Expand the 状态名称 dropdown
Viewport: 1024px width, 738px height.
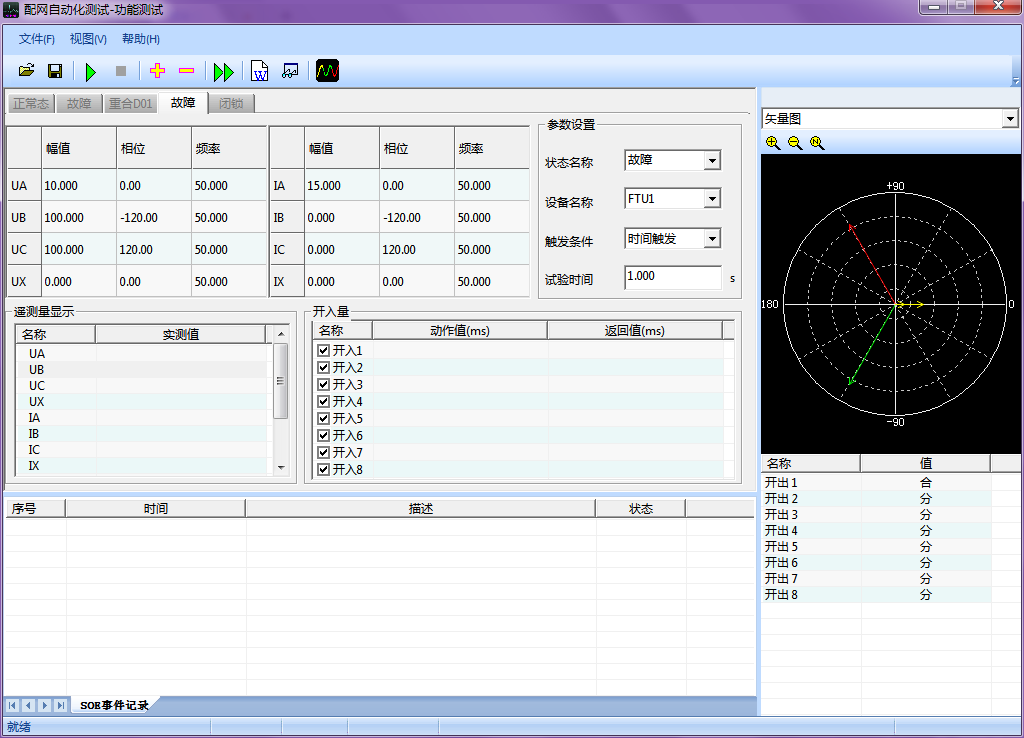712,161
